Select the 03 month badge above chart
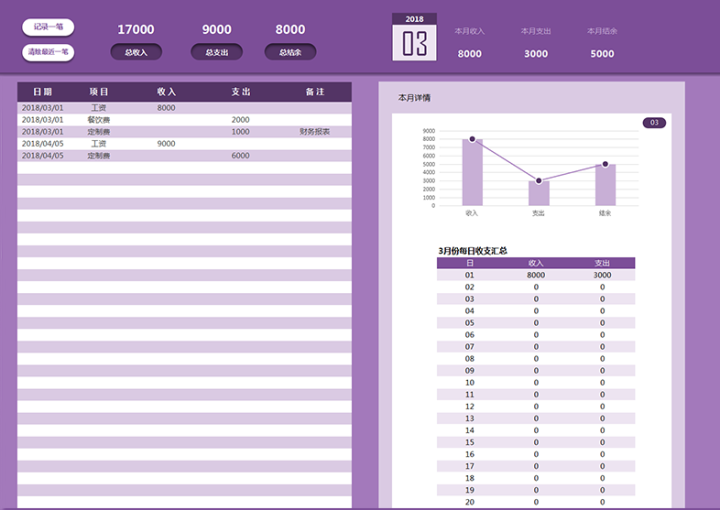The width and height of the screenshot is (720, 510). (x=654, y=123)
